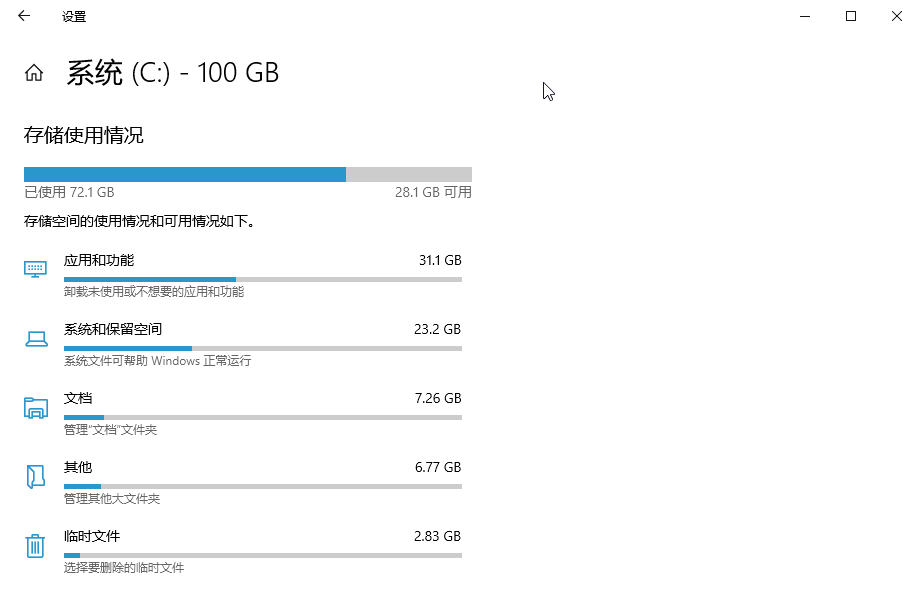The width and height of the screenshot is (920, 593).
Task: Maximize the 设置 window
Action: tap(851, 16)
